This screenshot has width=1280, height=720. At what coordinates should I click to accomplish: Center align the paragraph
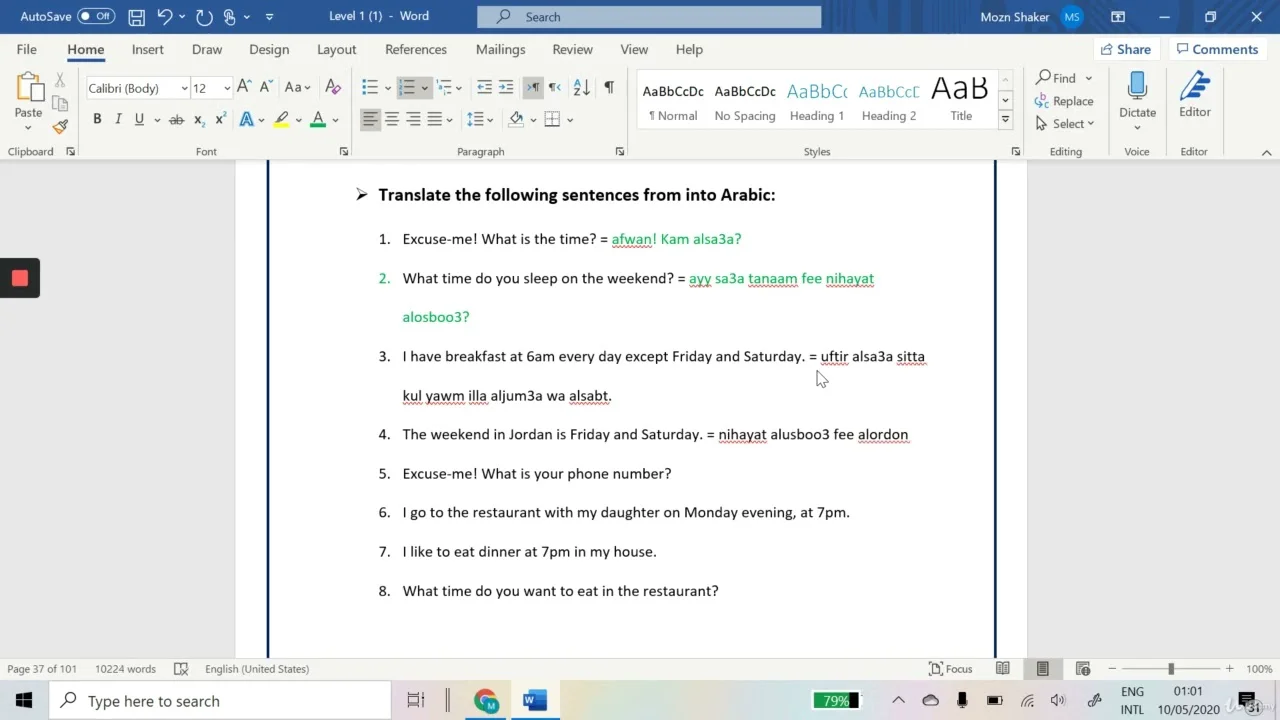tap(392, 119)
